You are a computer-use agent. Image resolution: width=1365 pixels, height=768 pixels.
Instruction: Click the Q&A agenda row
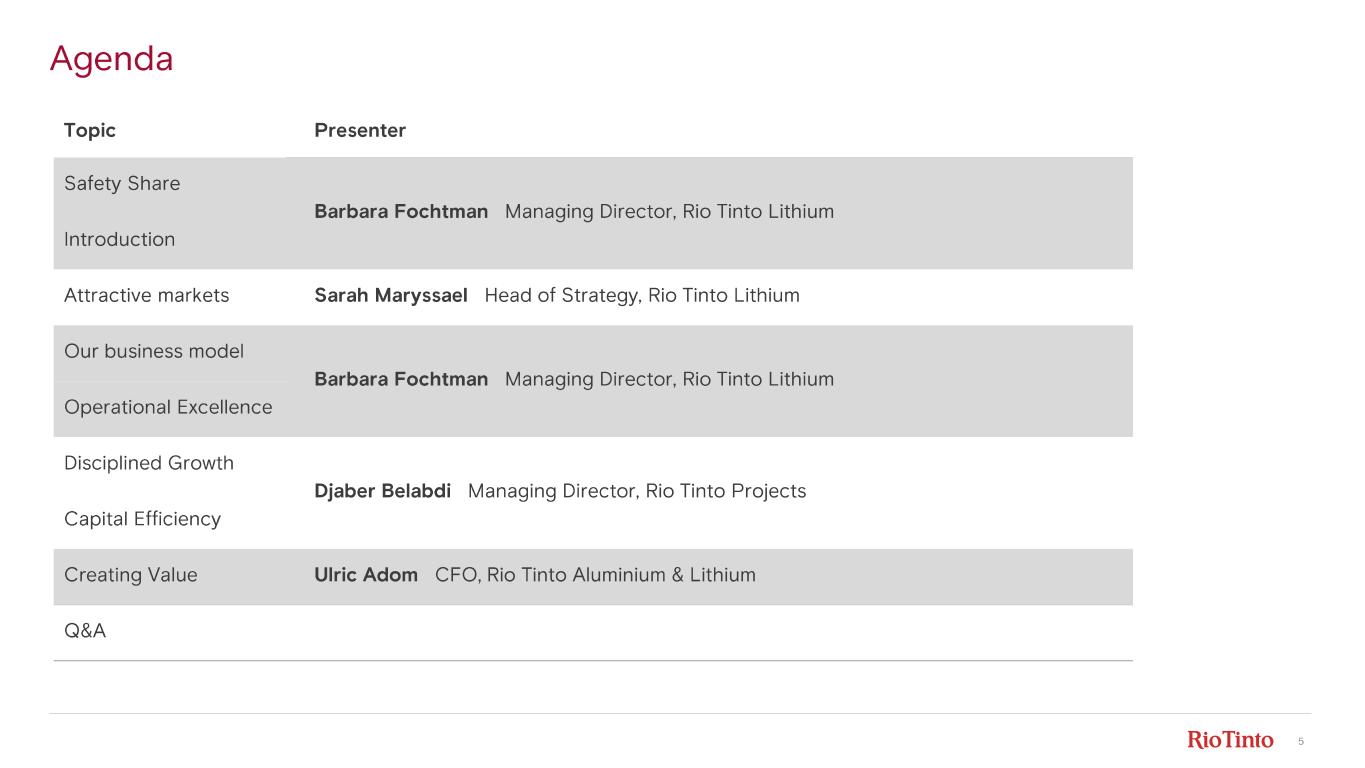pos(85,632)
